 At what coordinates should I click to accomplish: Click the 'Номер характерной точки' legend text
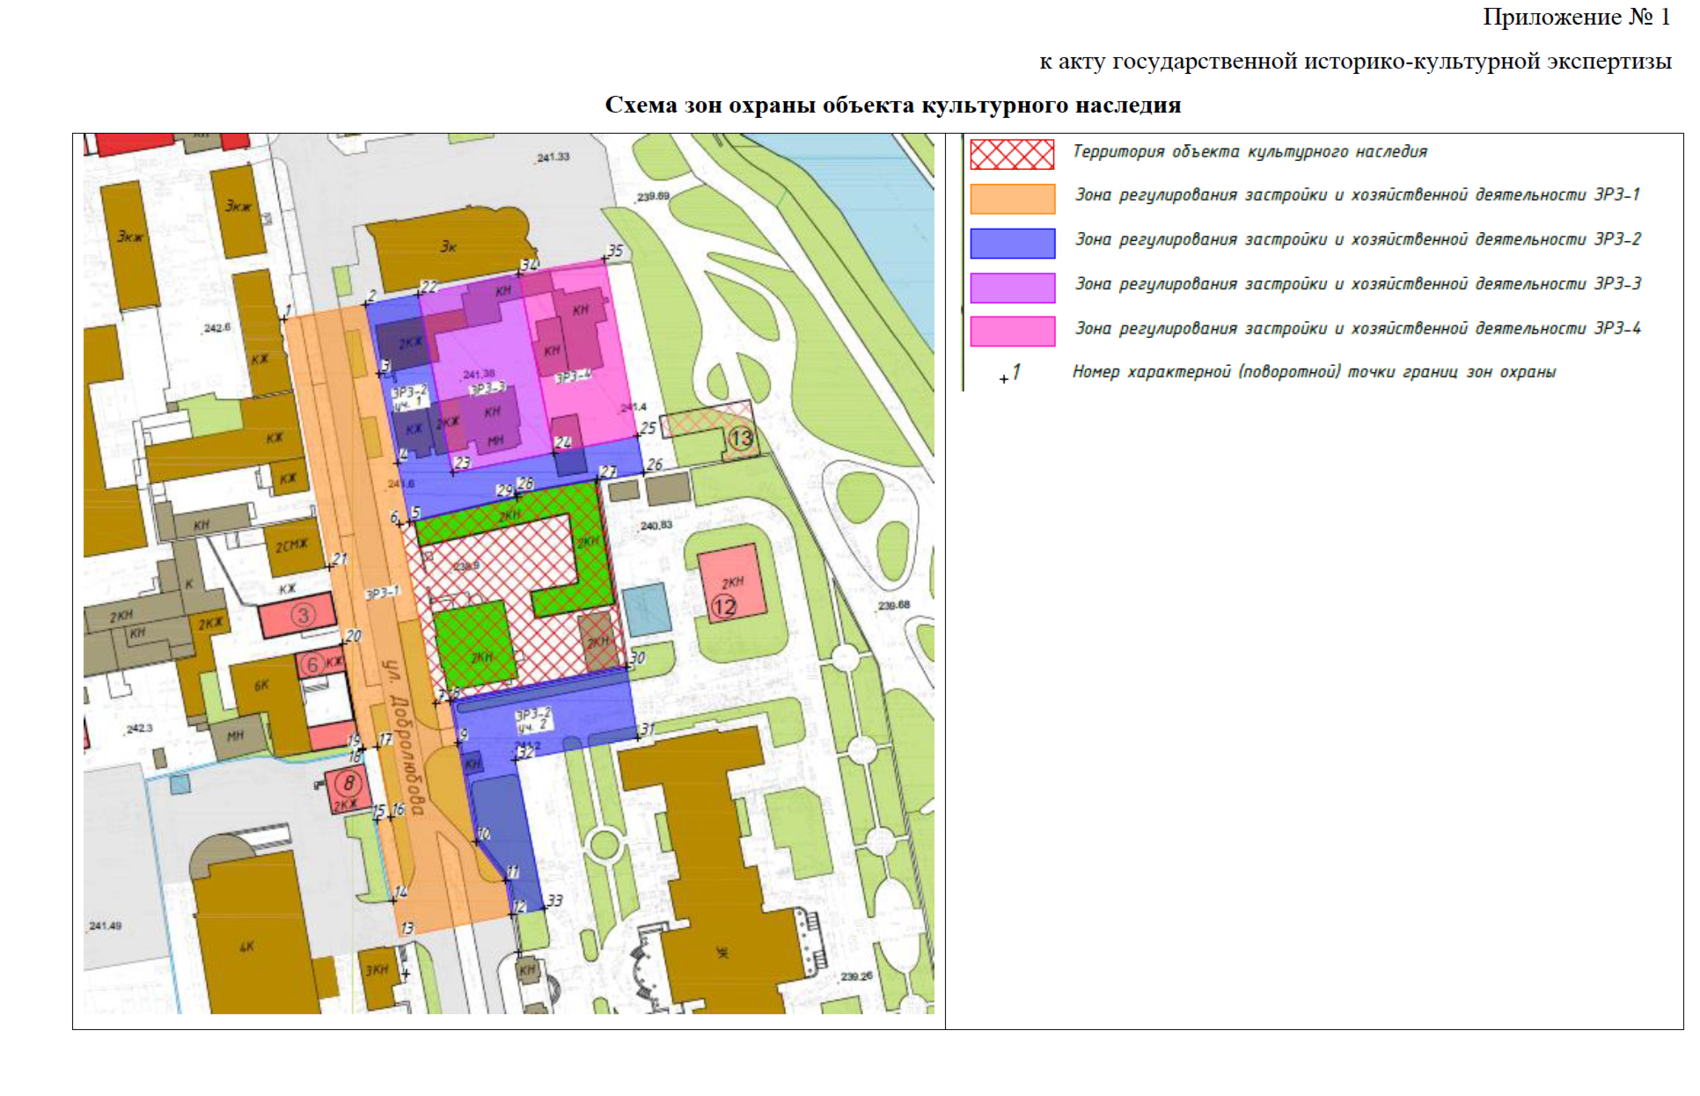click(x=1313, y=372)
